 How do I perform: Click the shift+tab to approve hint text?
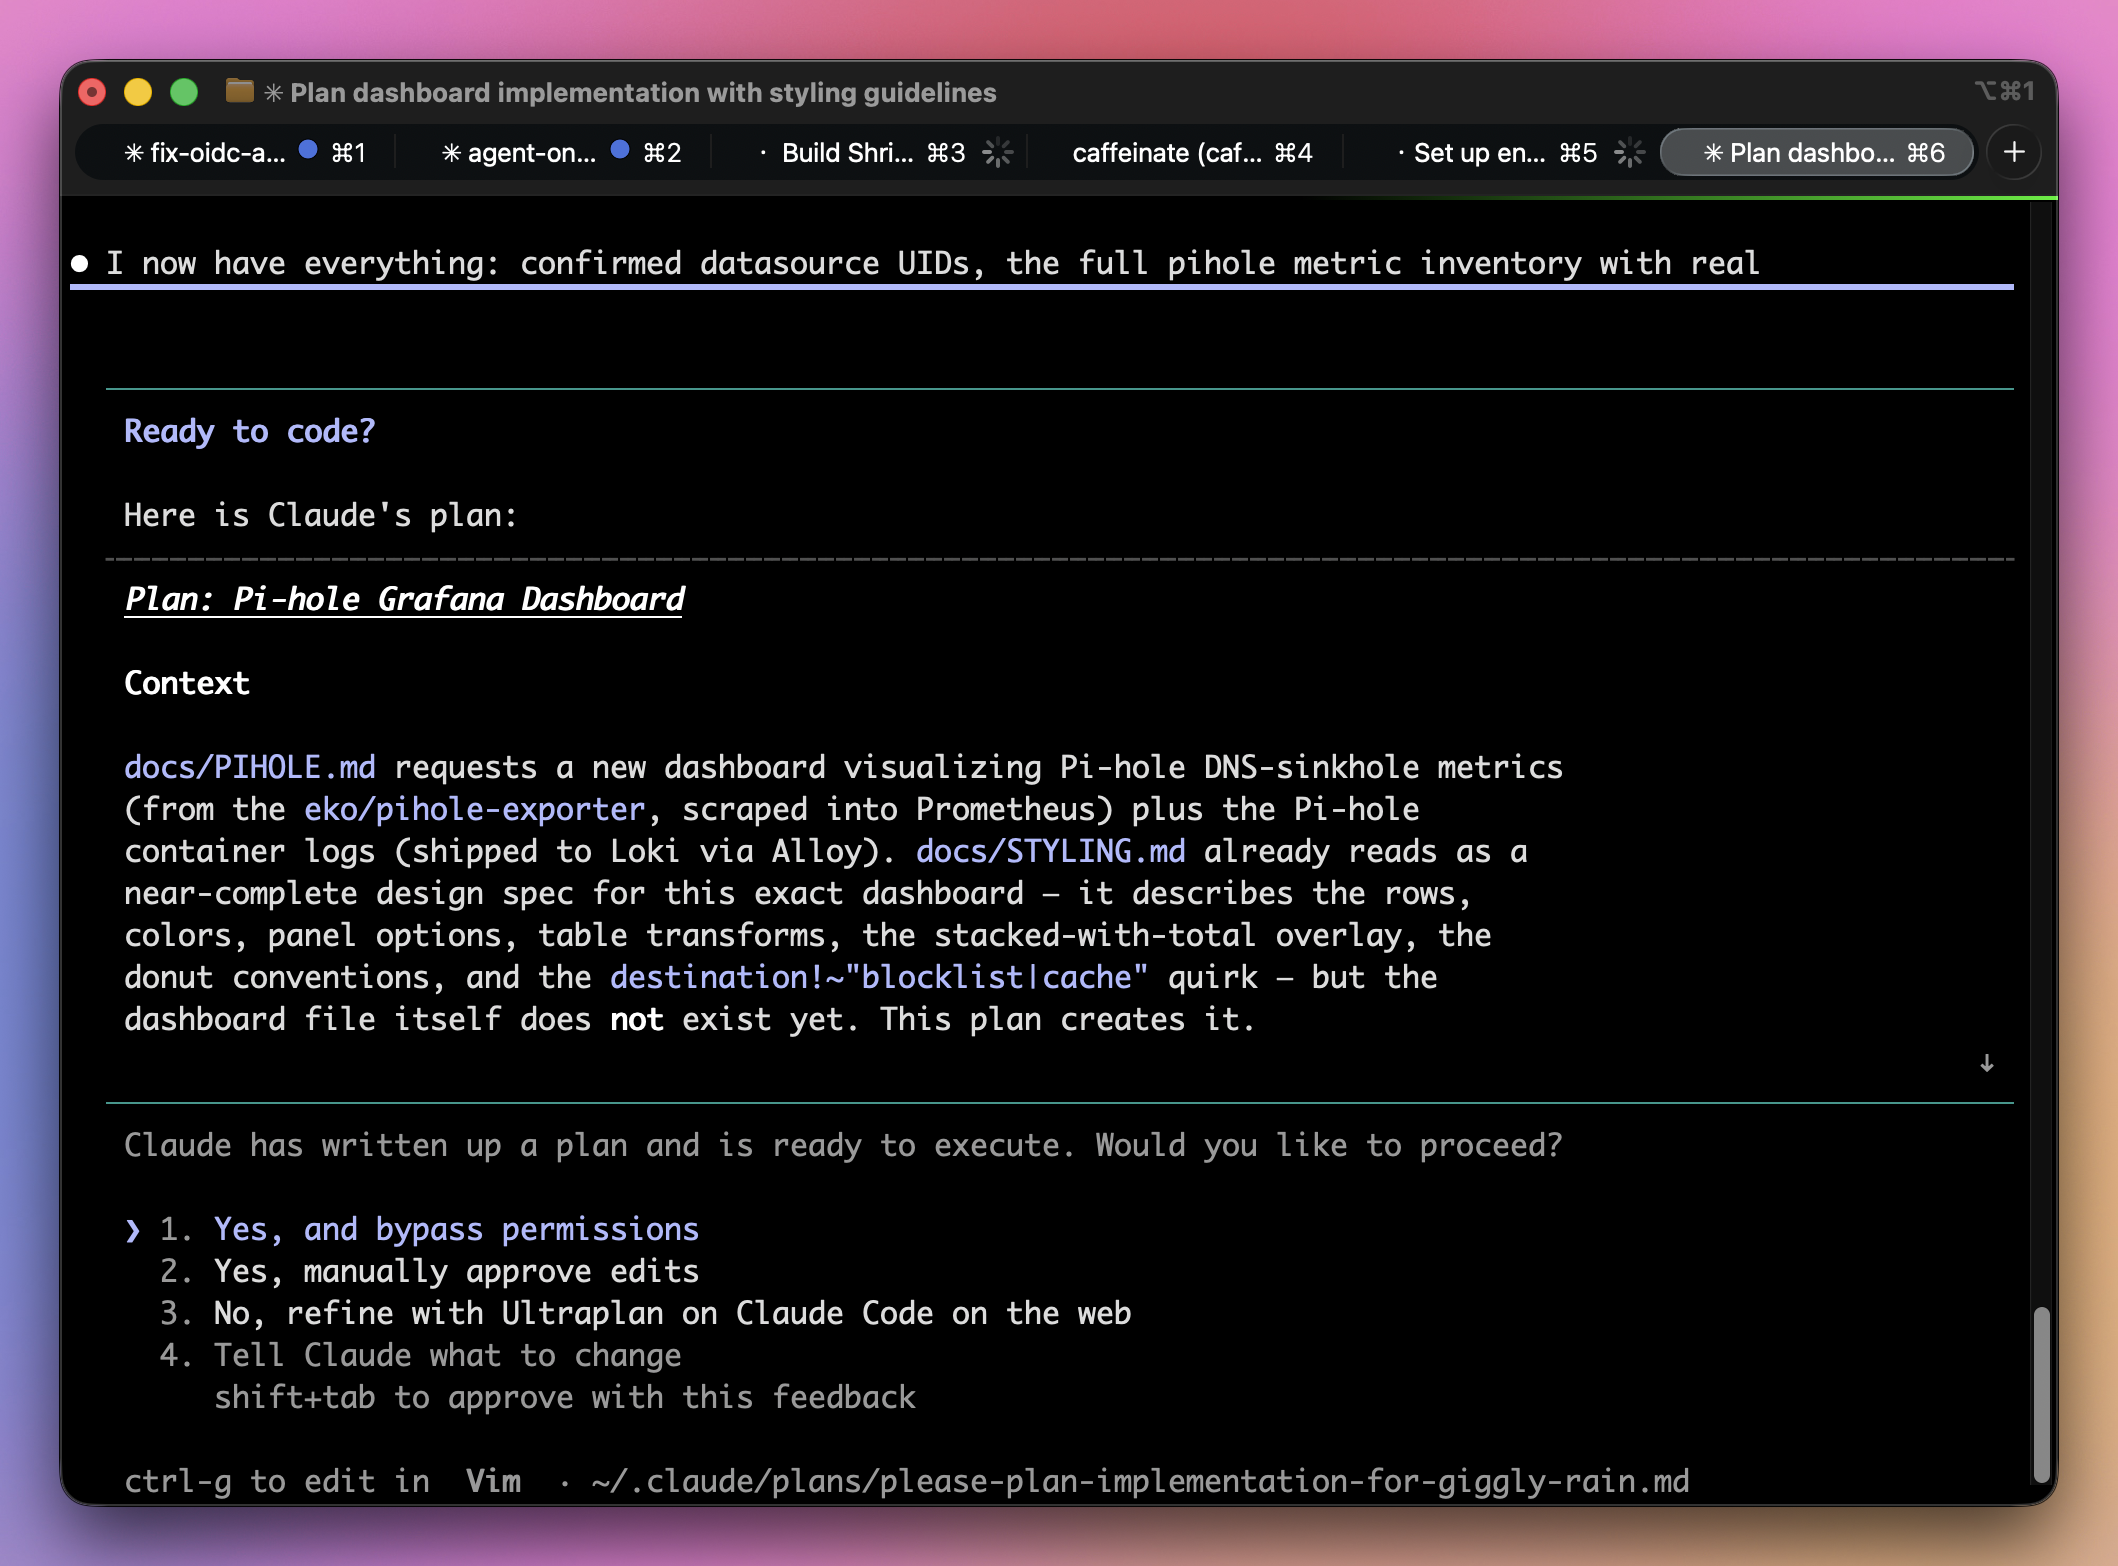click(565, 1397)
